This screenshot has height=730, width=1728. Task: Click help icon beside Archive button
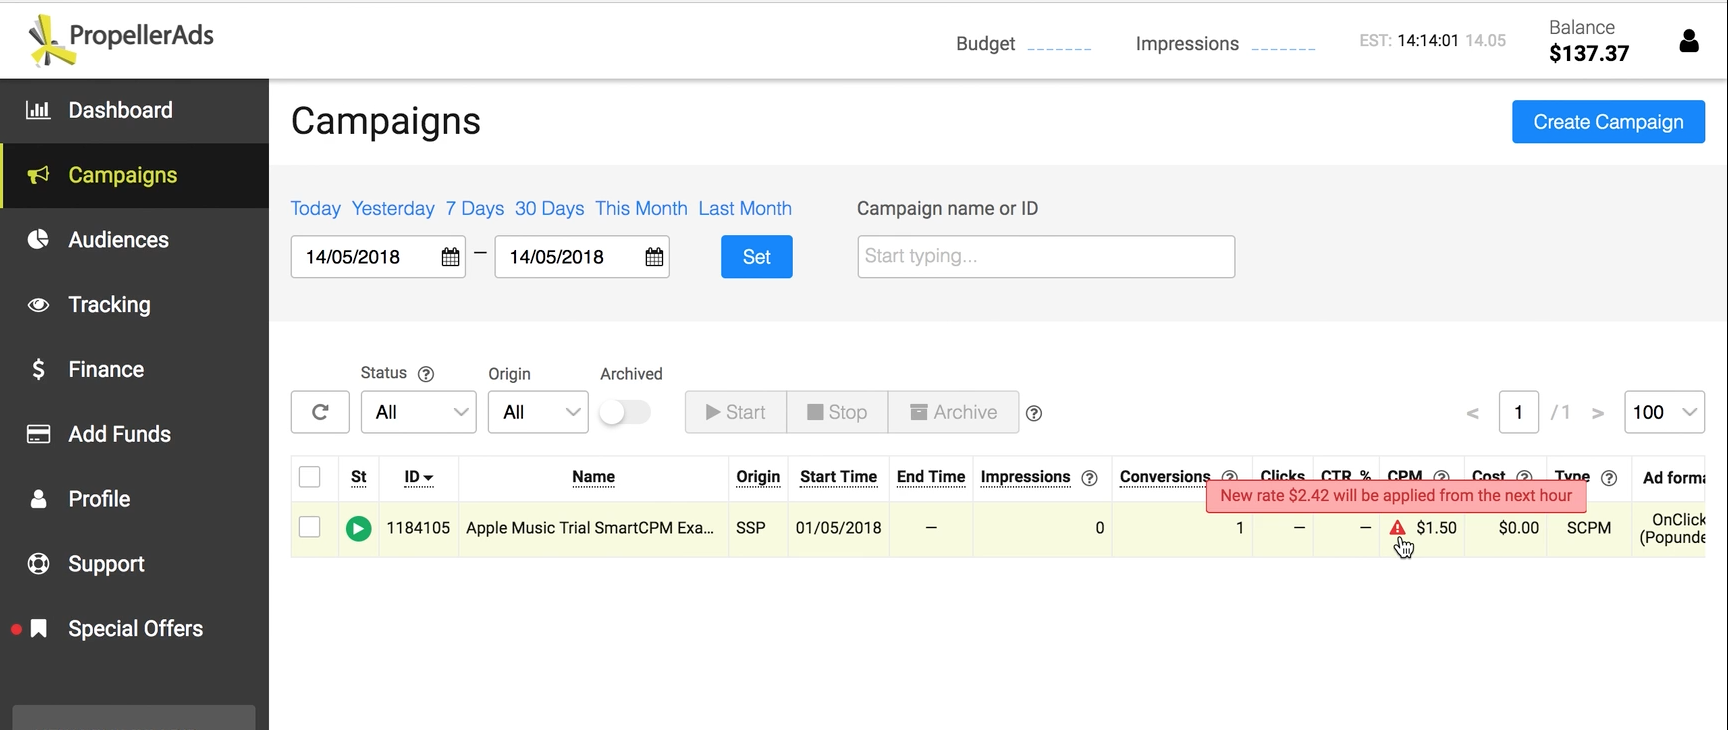(1034, 413)
